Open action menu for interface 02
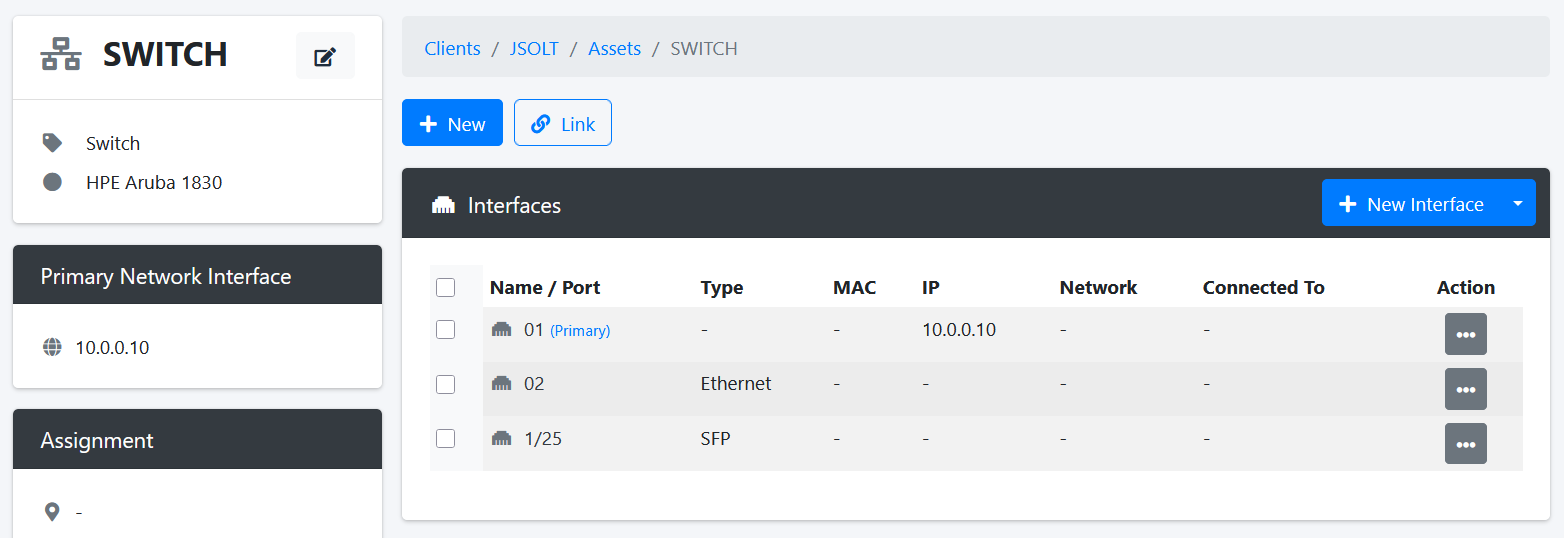This screenshot has width=1564, height=538. (1465, 389)
